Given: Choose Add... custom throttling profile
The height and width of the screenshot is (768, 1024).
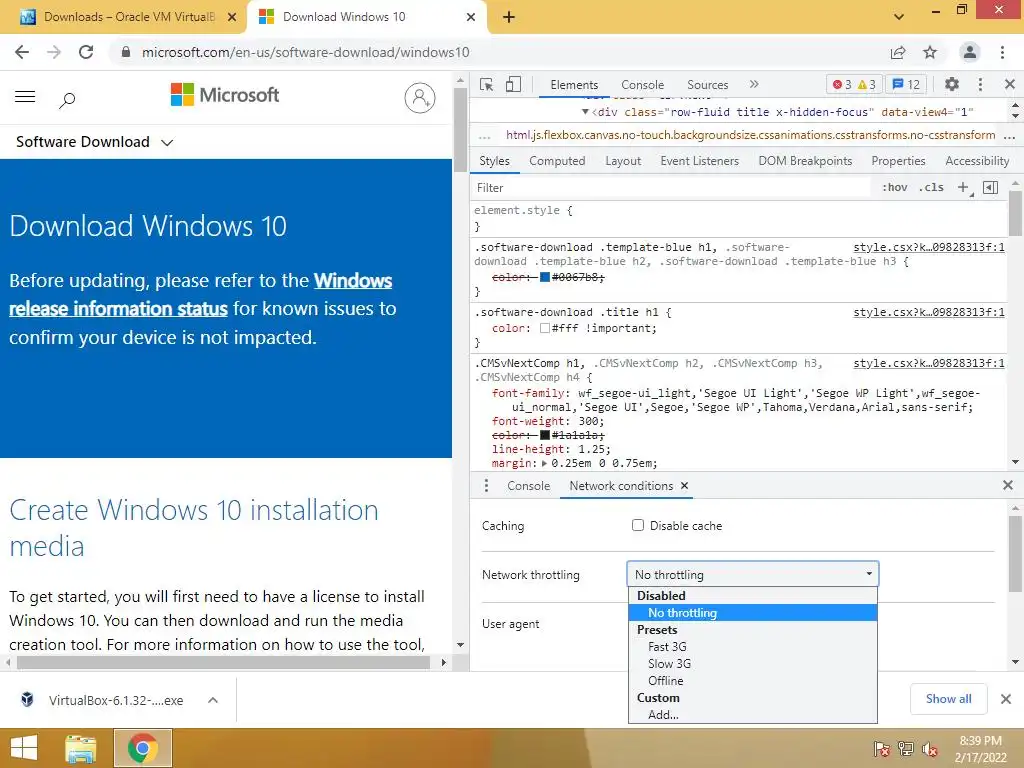Looking at the screenshot, I should coord(752,714).
